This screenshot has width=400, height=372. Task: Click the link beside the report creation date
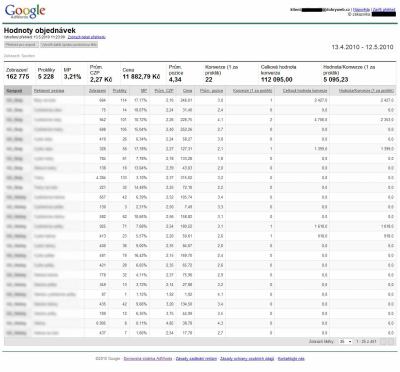coord(86,37)
